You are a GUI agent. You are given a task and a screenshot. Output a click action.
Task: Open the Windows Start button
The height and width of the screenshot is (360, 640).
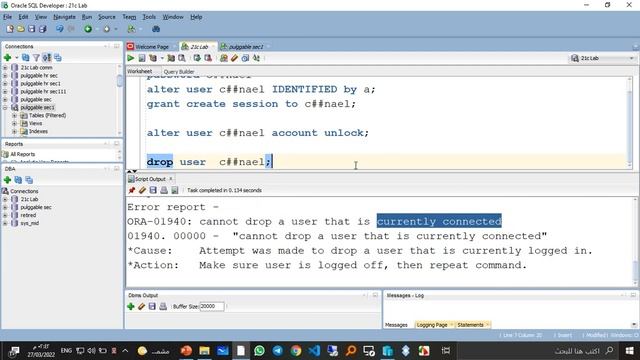[x=629, y=351]
